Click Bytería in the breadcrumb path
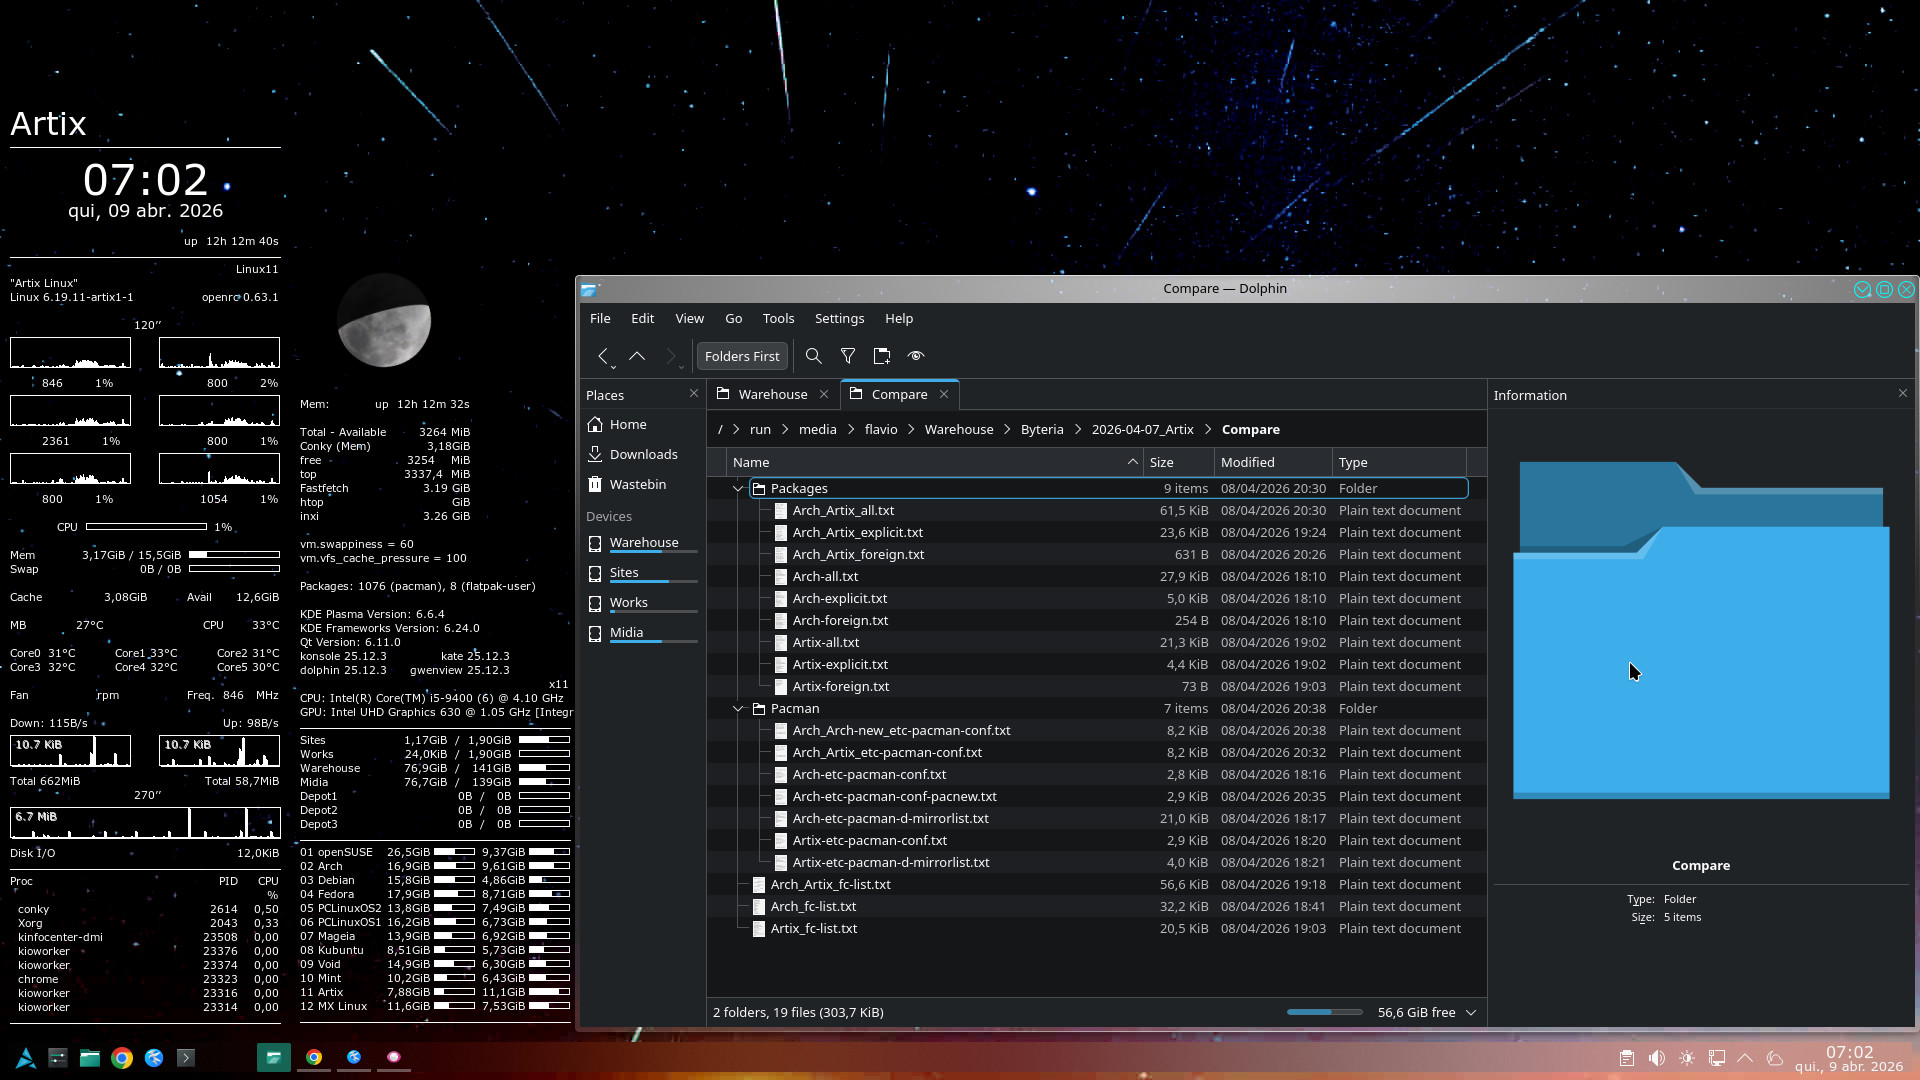 [x=1042, y=429]
